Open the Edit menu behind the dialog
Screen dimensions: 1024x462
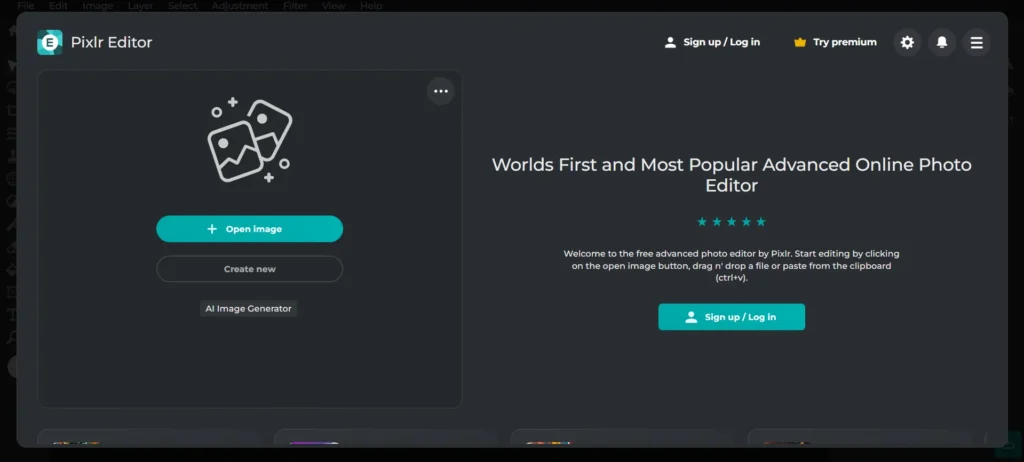[x=58, y=6]
